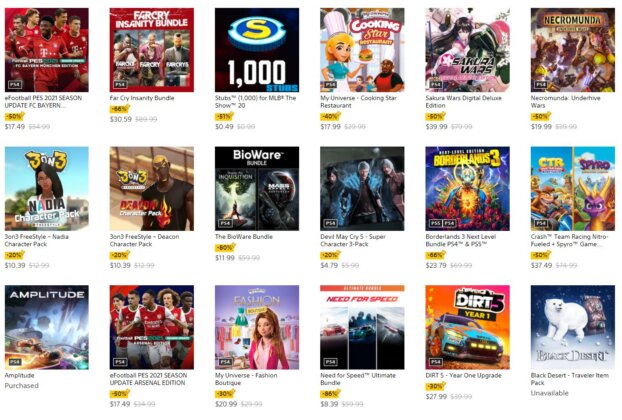The height and width of the screenshot is (420, 622).
Task: Click the DIRT 5 Year One cover
Action: point(468,327)
